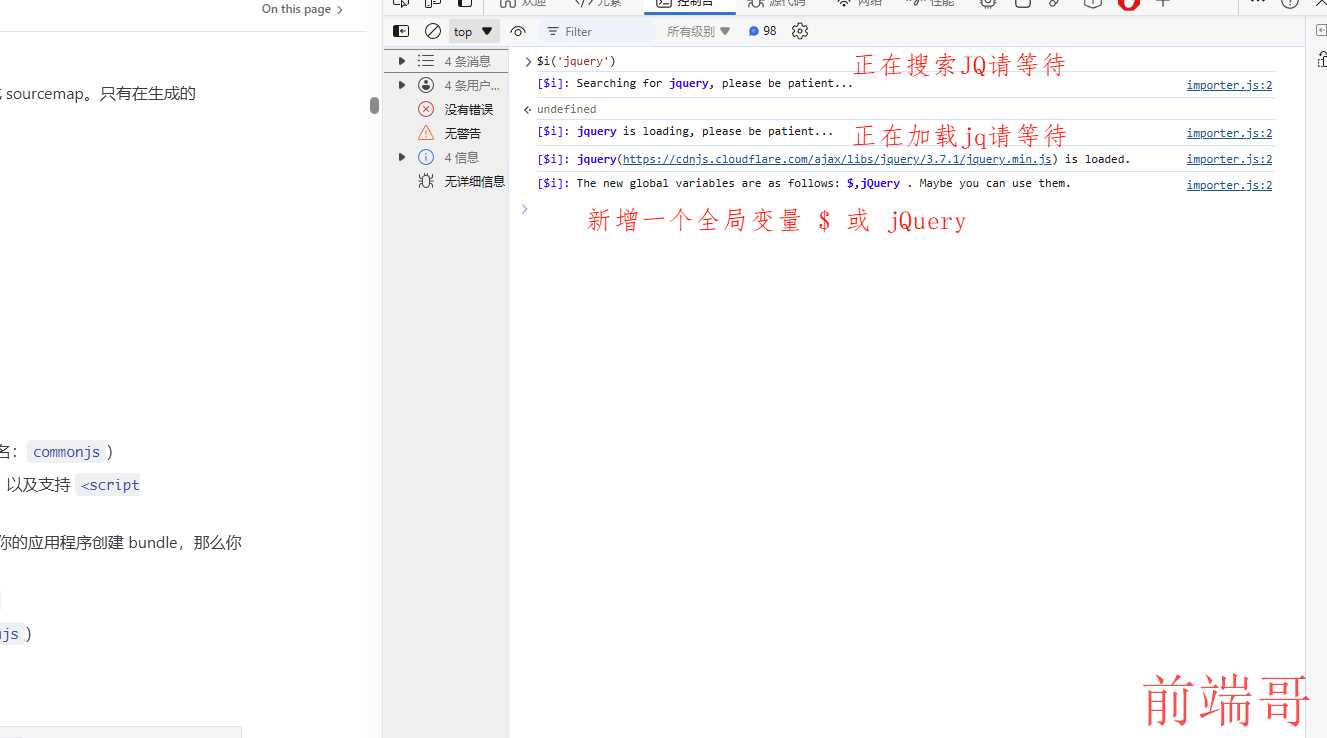Click the warning triangle icon for 无警告
The width and height of the screenshot is (1327, 738).
(x=426, y=133)
